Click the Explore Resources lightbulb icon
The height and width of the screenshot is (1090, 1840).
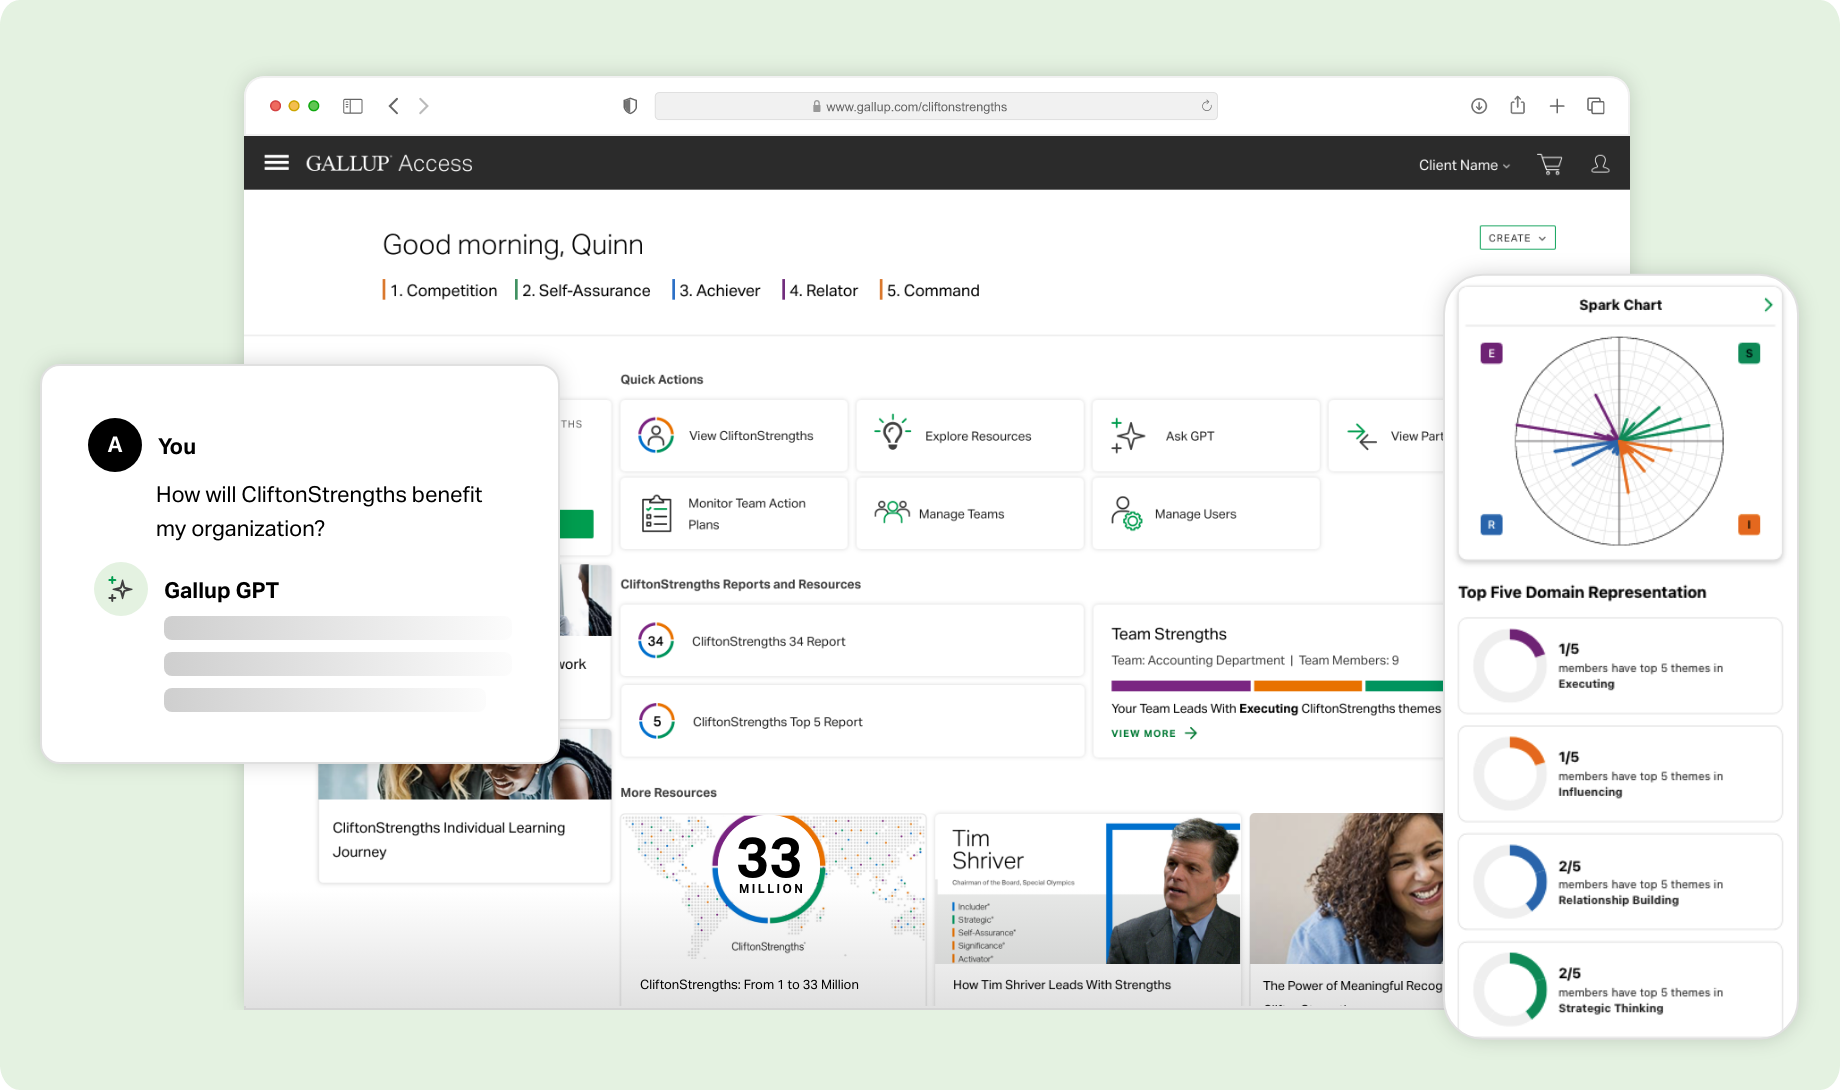[x=892, y=434]
